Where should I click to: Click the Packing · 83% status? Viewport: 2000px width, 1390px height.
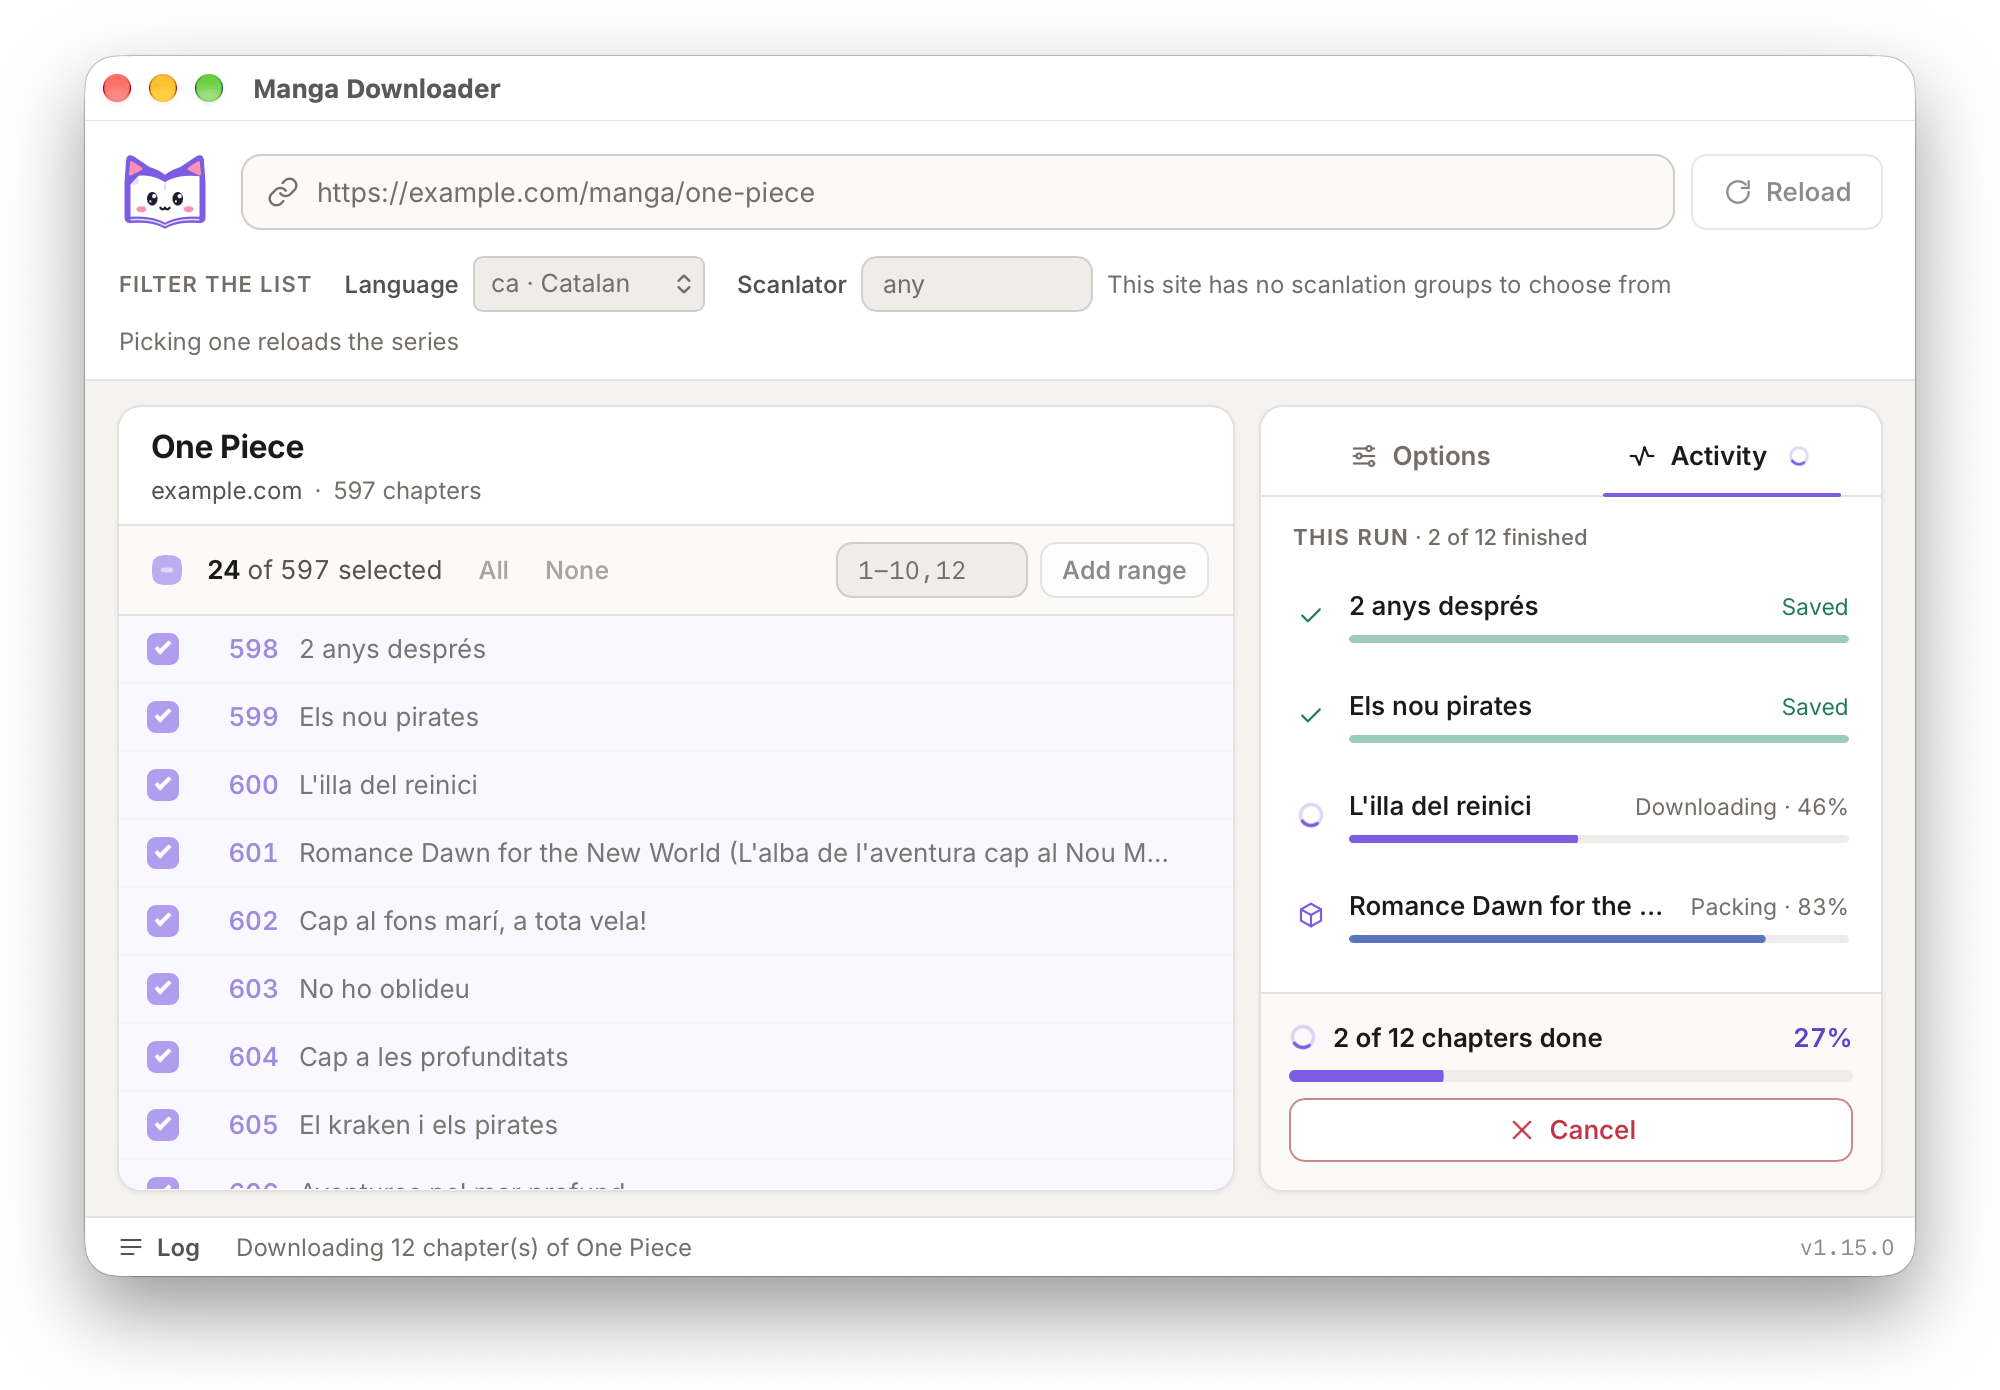(1769, 907)
